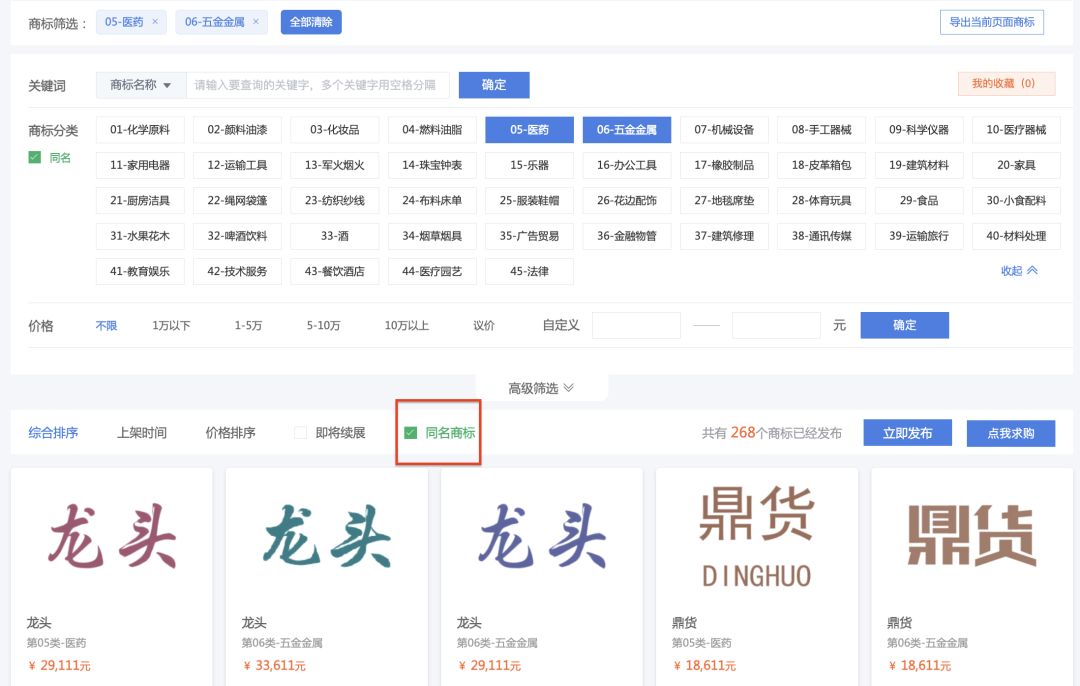
Task: Select category 33-酒
Action: pos(335,236)
